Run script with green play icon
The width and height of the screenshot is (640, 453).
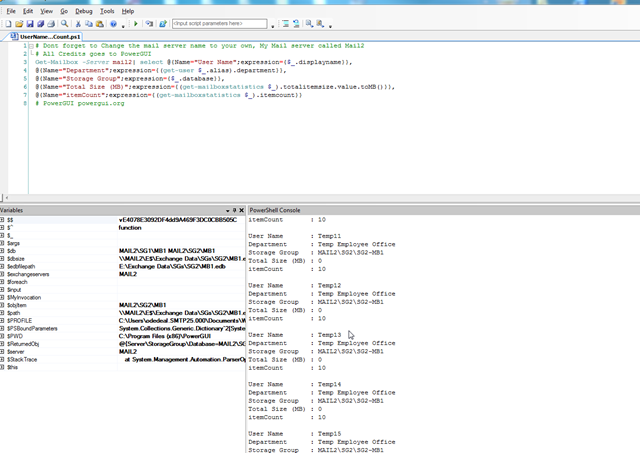[x=136, y=24]
